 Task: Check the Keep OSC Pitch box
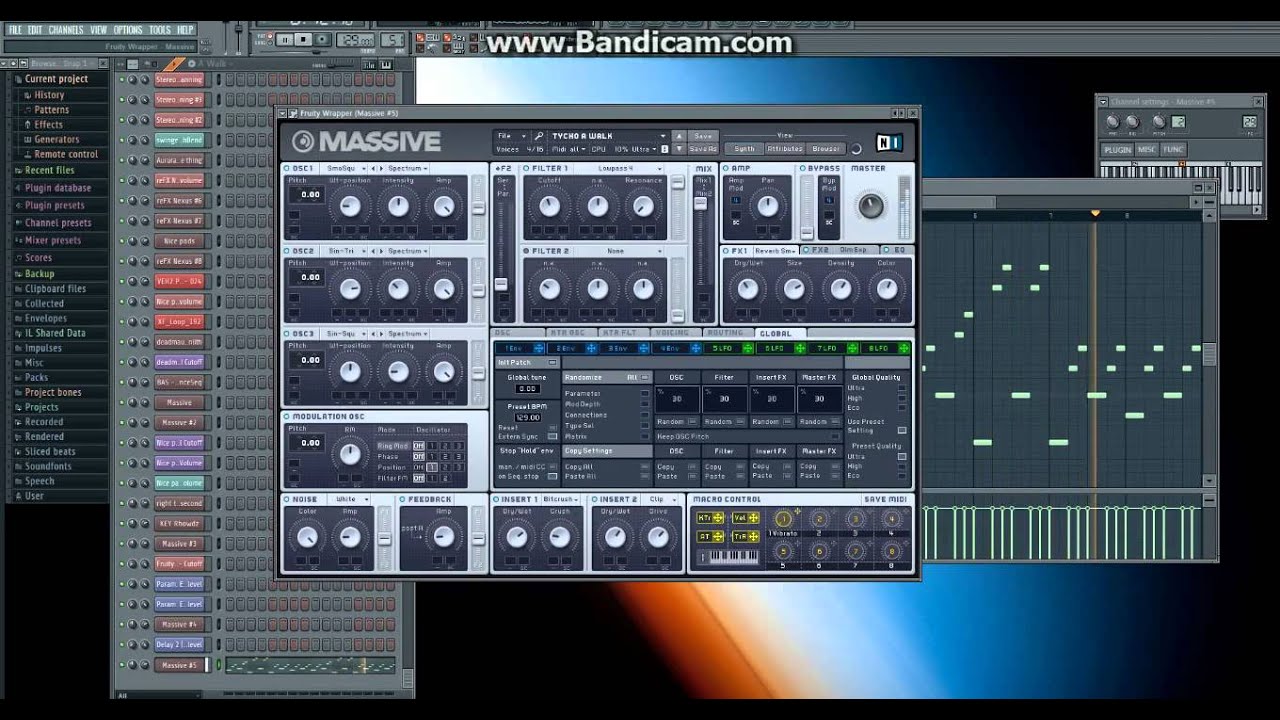834,436
